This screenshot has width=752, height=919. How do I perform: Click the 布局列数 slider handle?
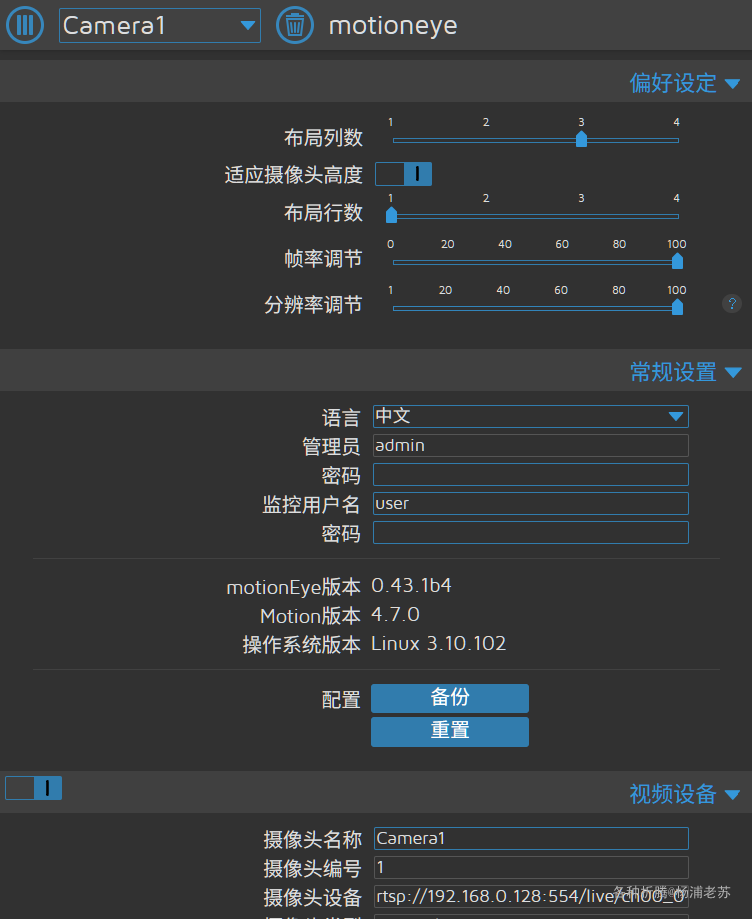(x=581, y=139)
